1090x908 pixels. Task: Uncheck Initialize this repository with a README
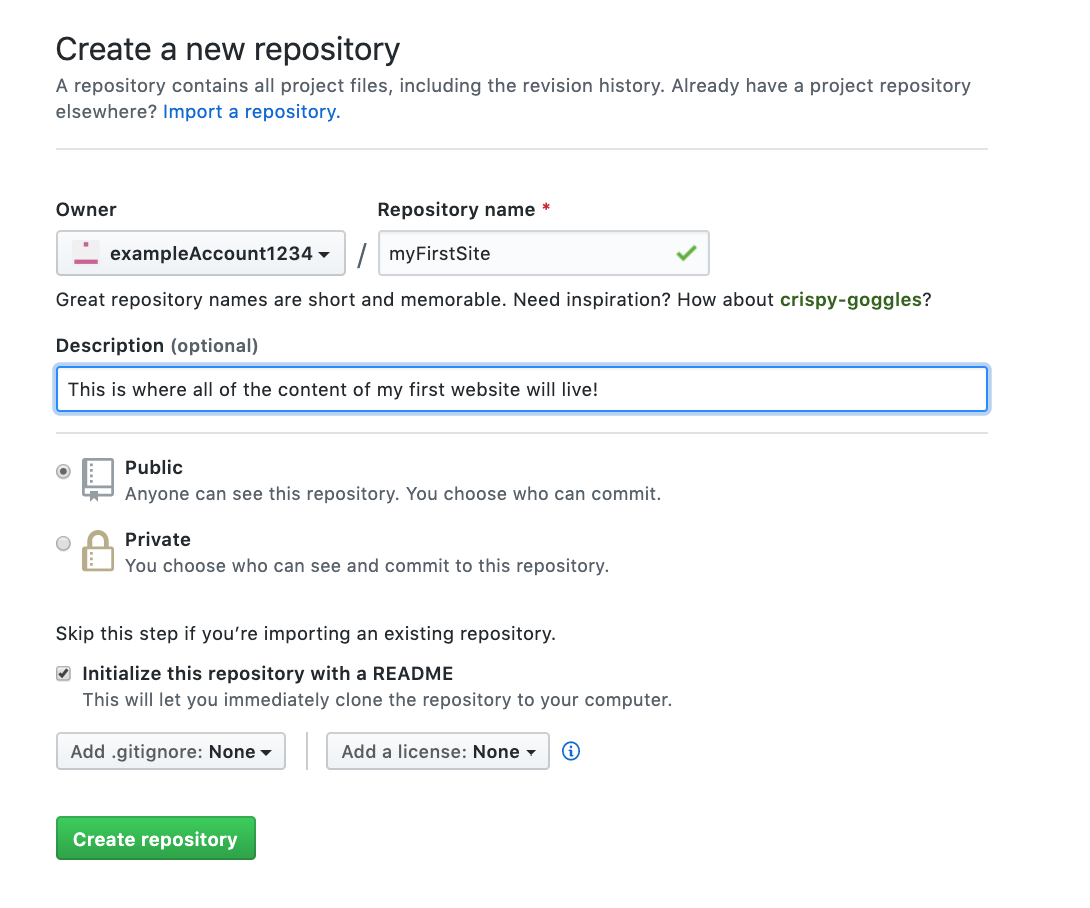pyautogui.click(x=63, y=673)
